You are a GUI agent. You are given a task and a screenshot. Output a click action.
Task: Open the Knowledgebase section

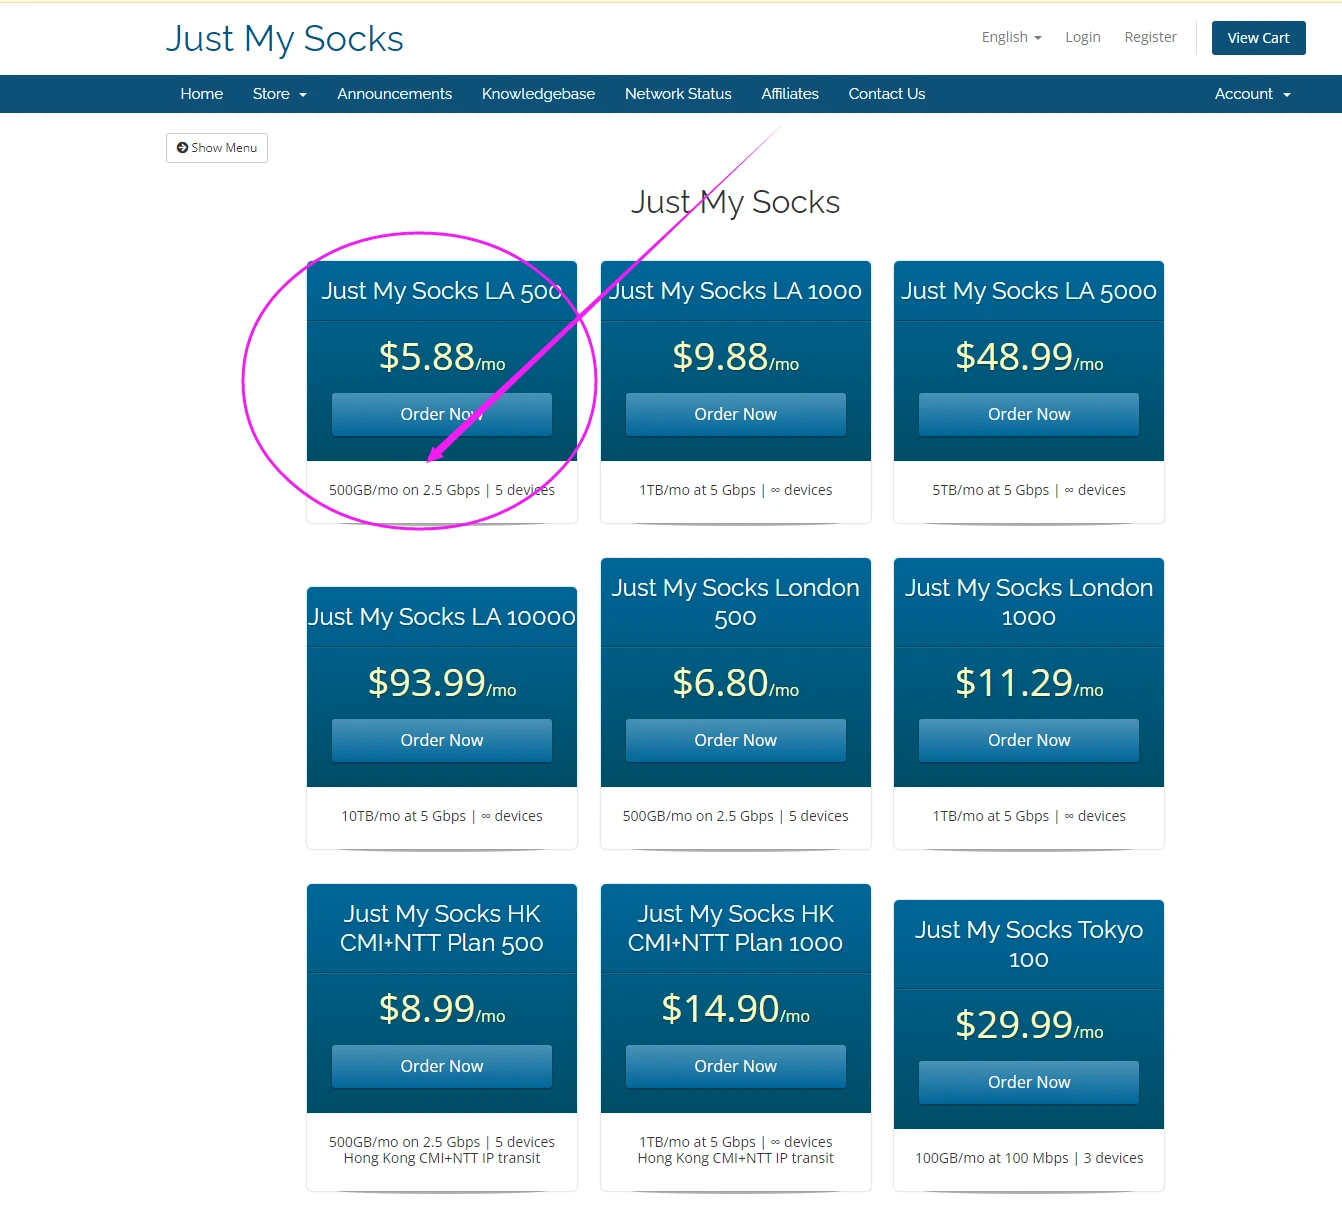(538, 94)
